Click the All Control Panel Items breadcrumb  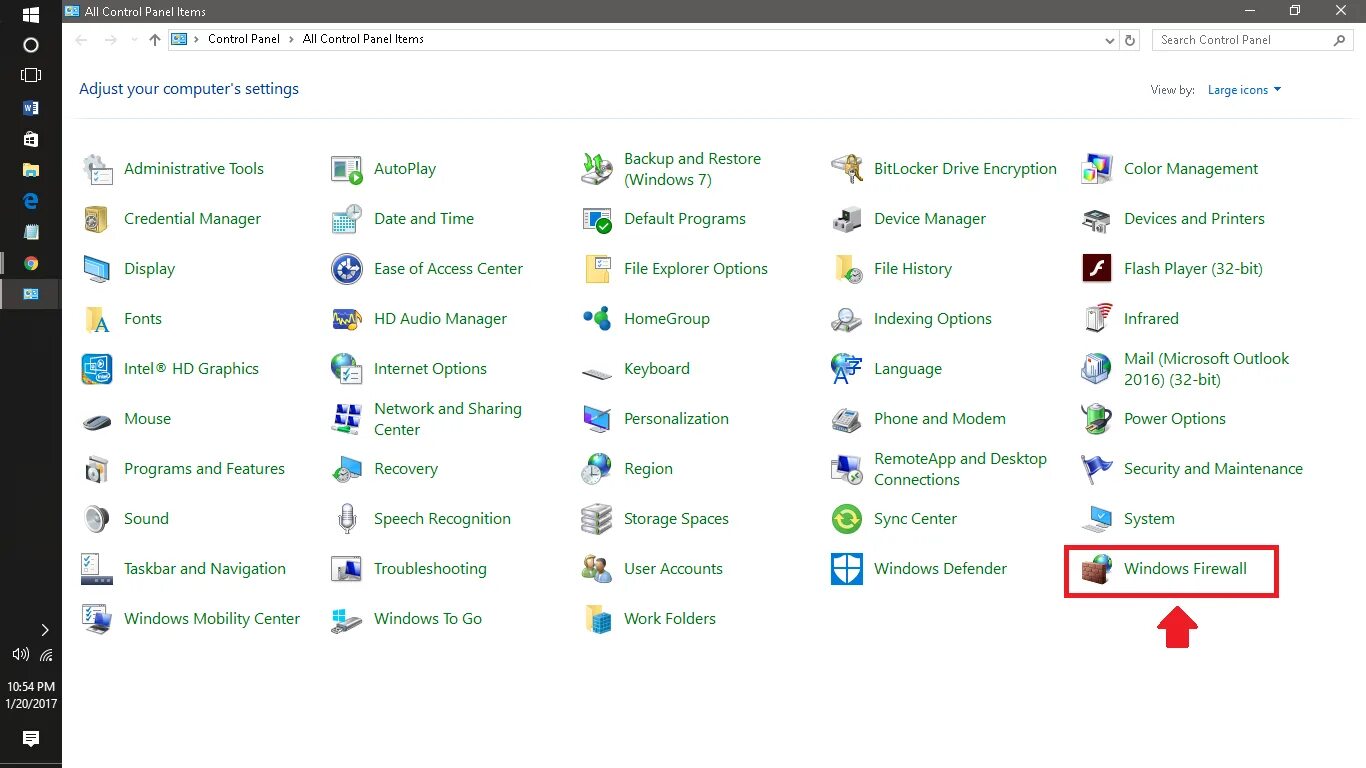363,39
